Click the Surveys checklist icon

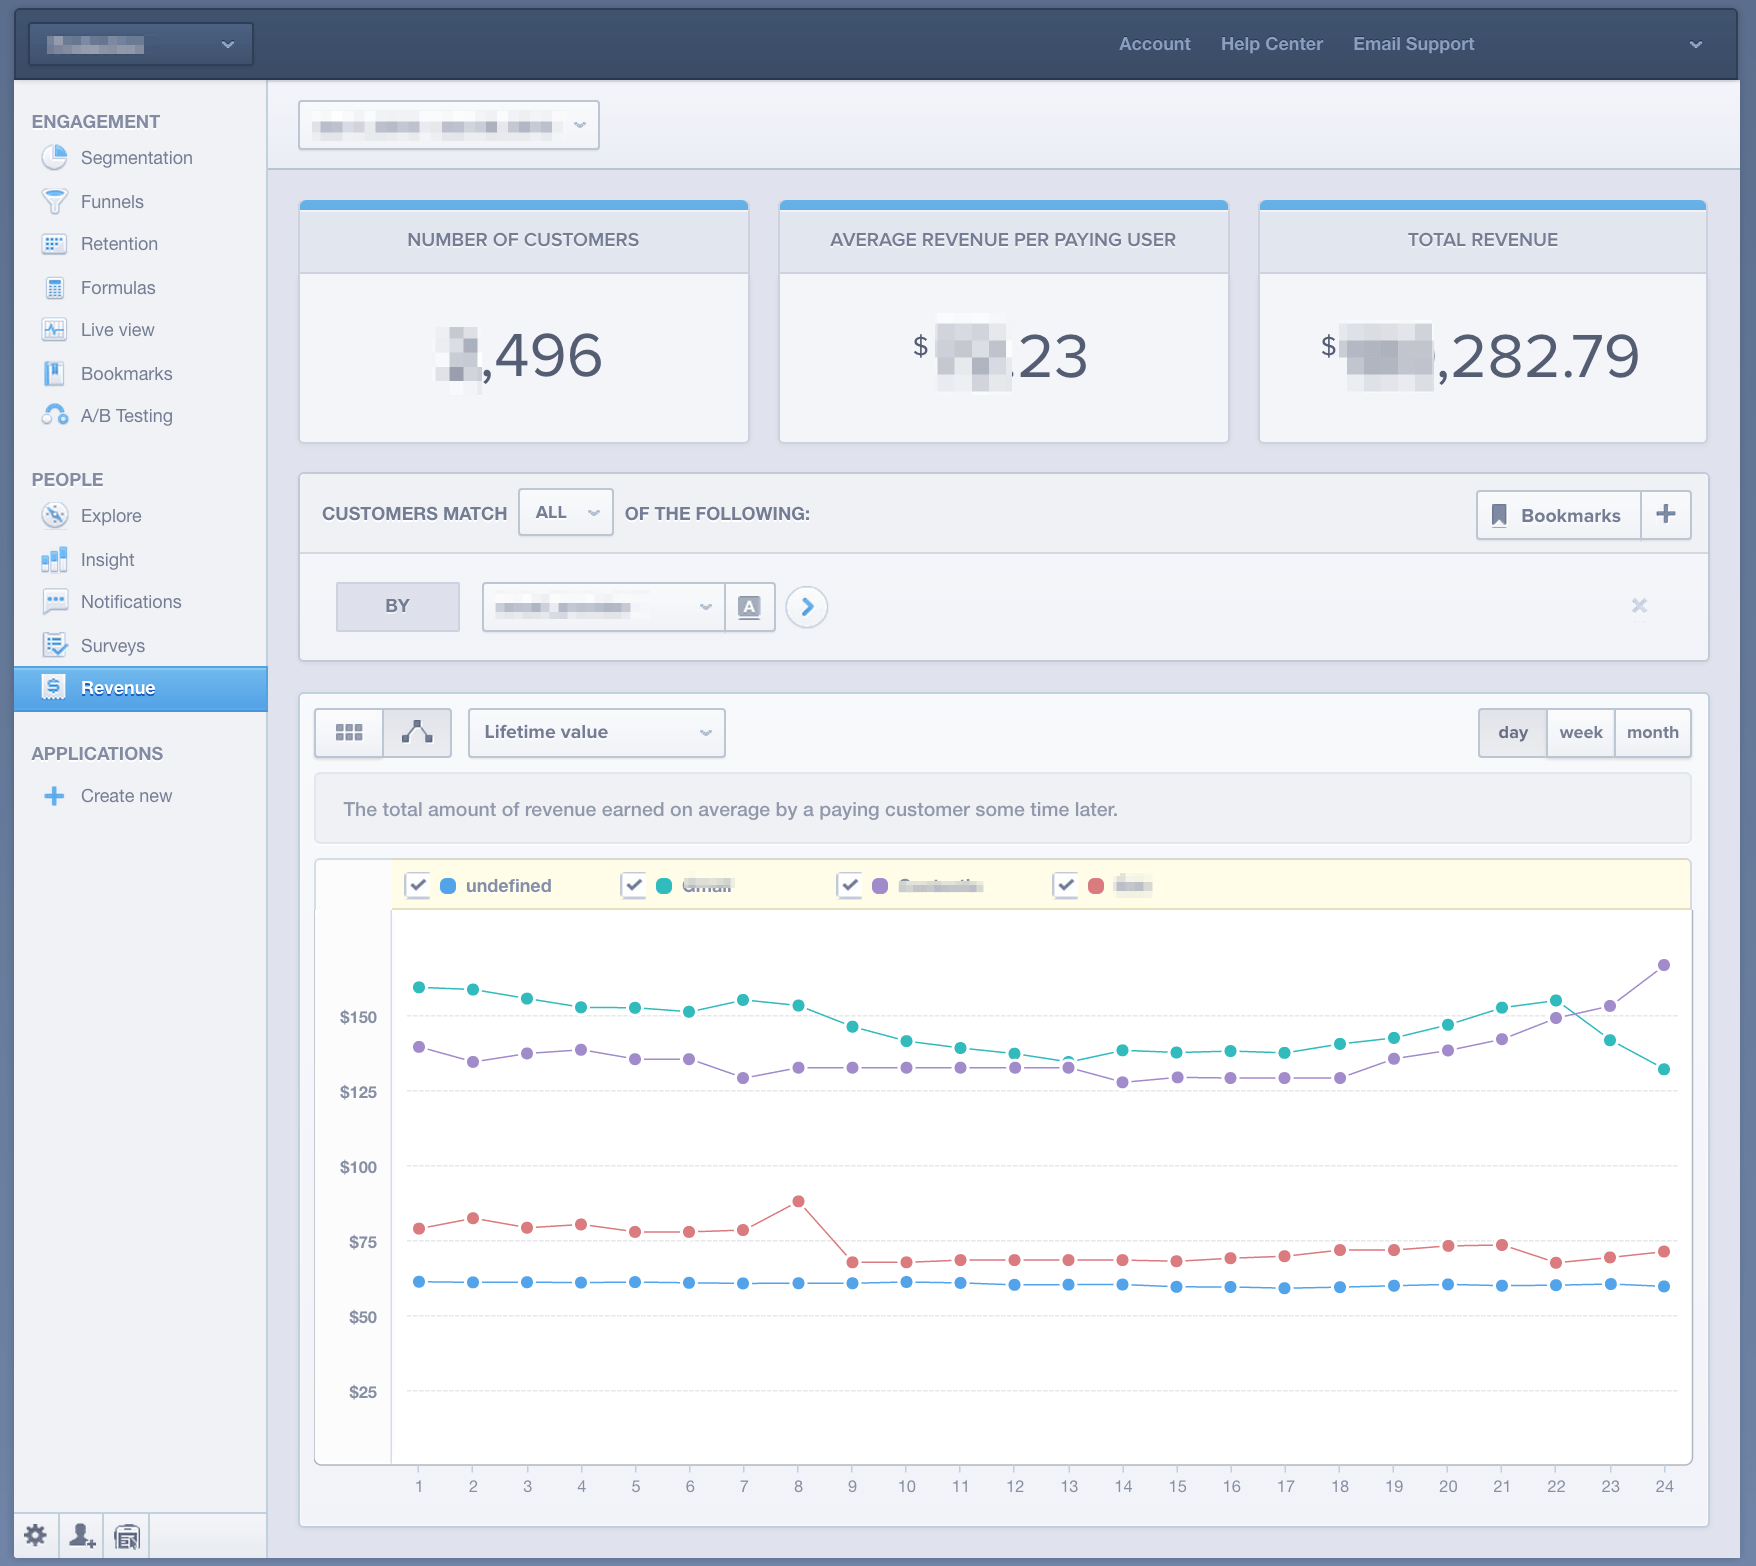coord(54,645)
